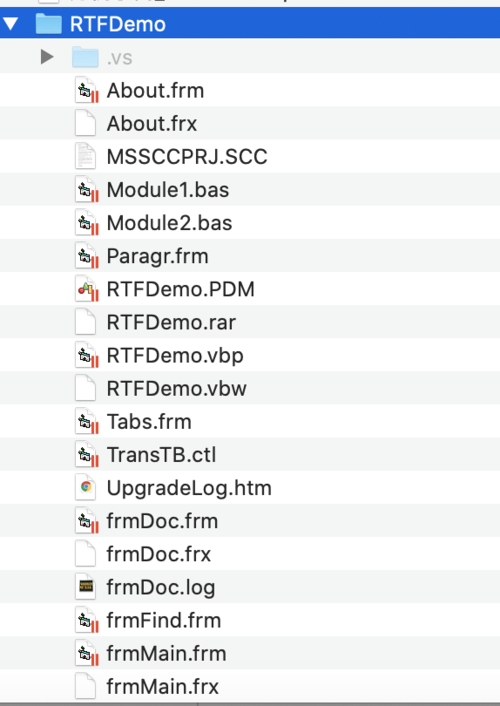Select the RTFDemo folder icon
The height and width of the screenshot is (706, 500).
[x=49, y=23]
